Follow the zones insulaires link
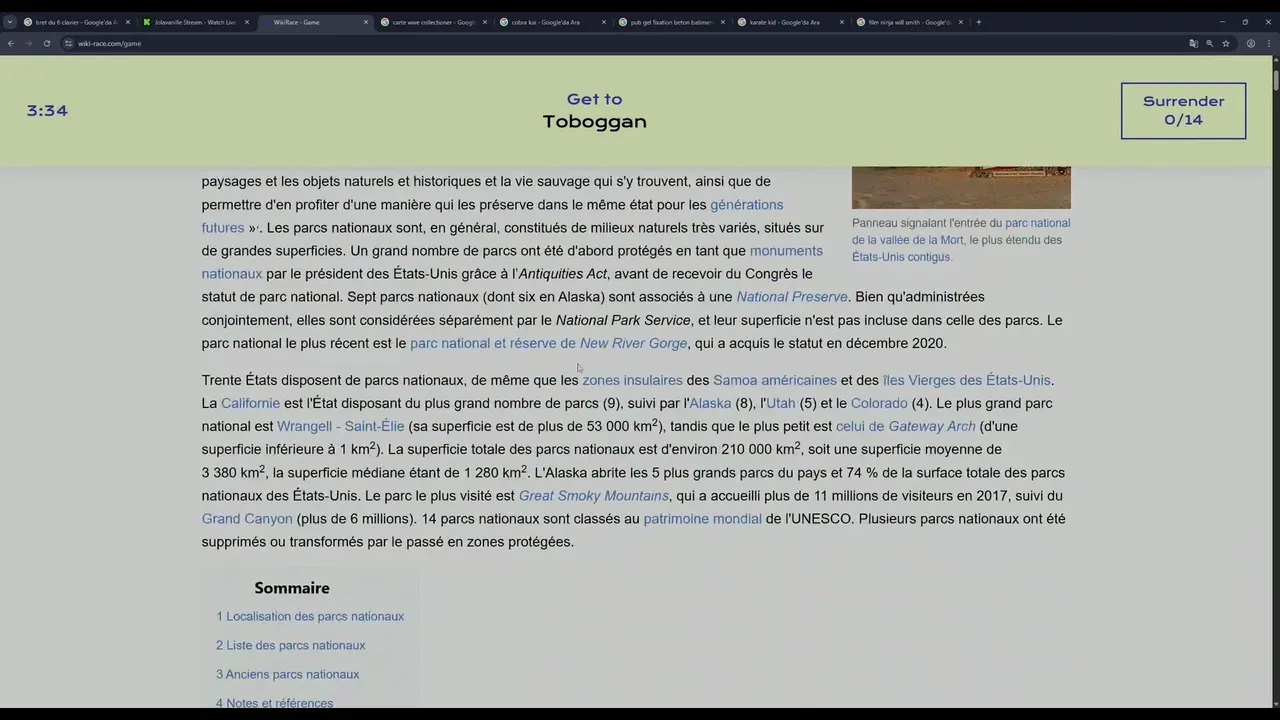Screen dimensions: 1280x720 [x=632, y=380]
